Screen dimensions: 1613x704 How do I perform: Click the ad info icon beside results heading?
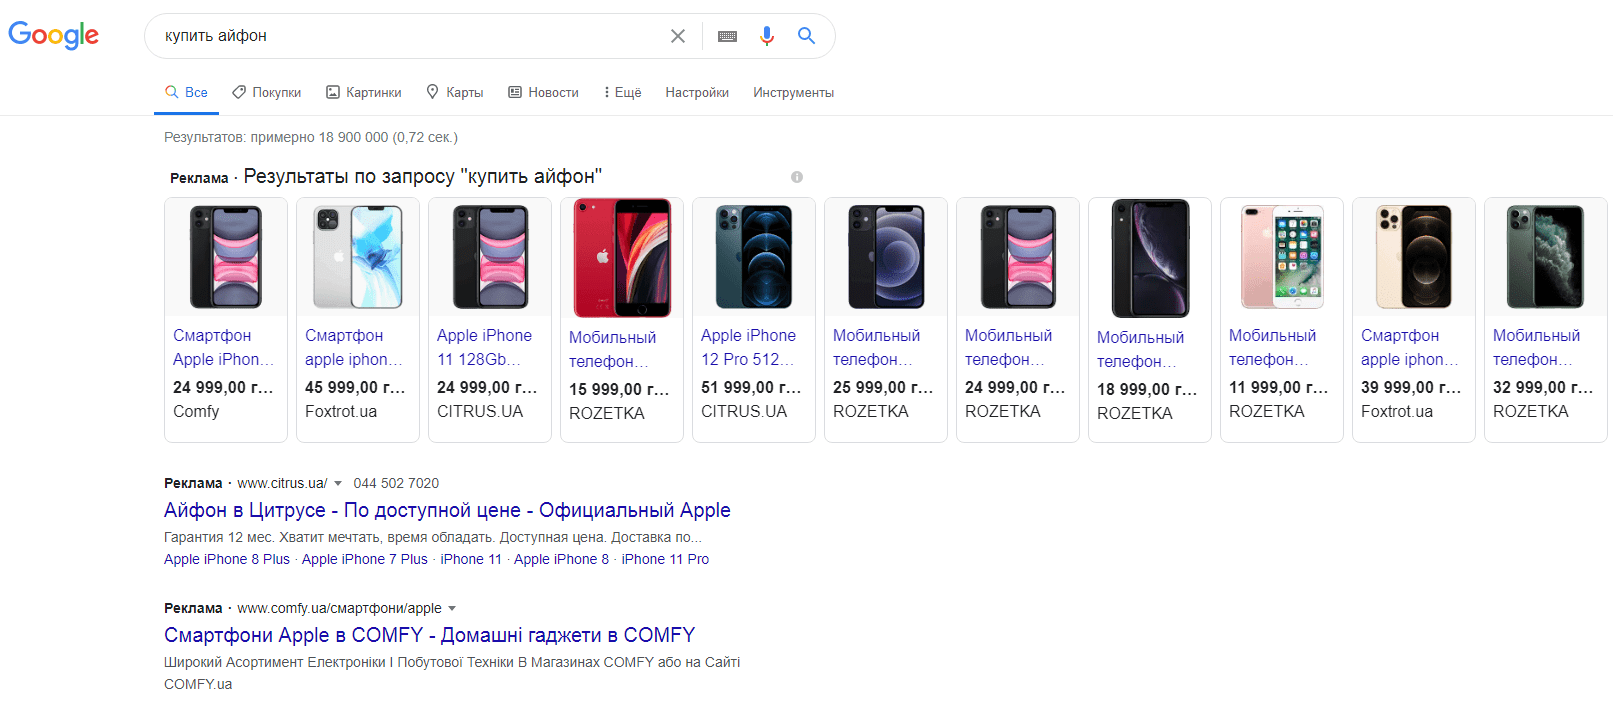(797, 177)
